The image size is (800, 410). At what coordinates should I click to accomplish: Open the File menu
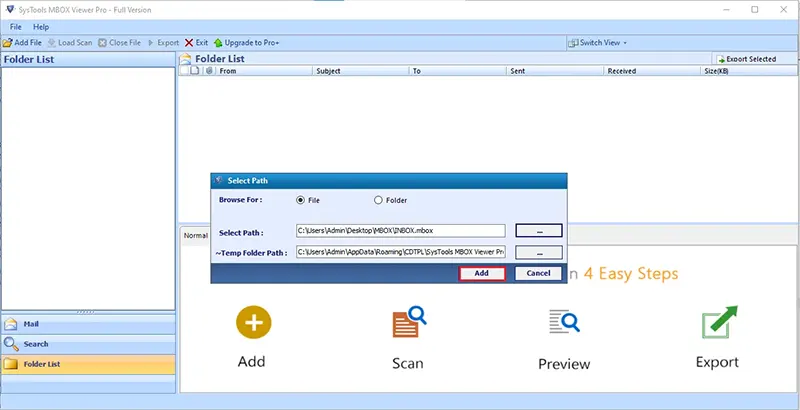click(x=16, y=27)
